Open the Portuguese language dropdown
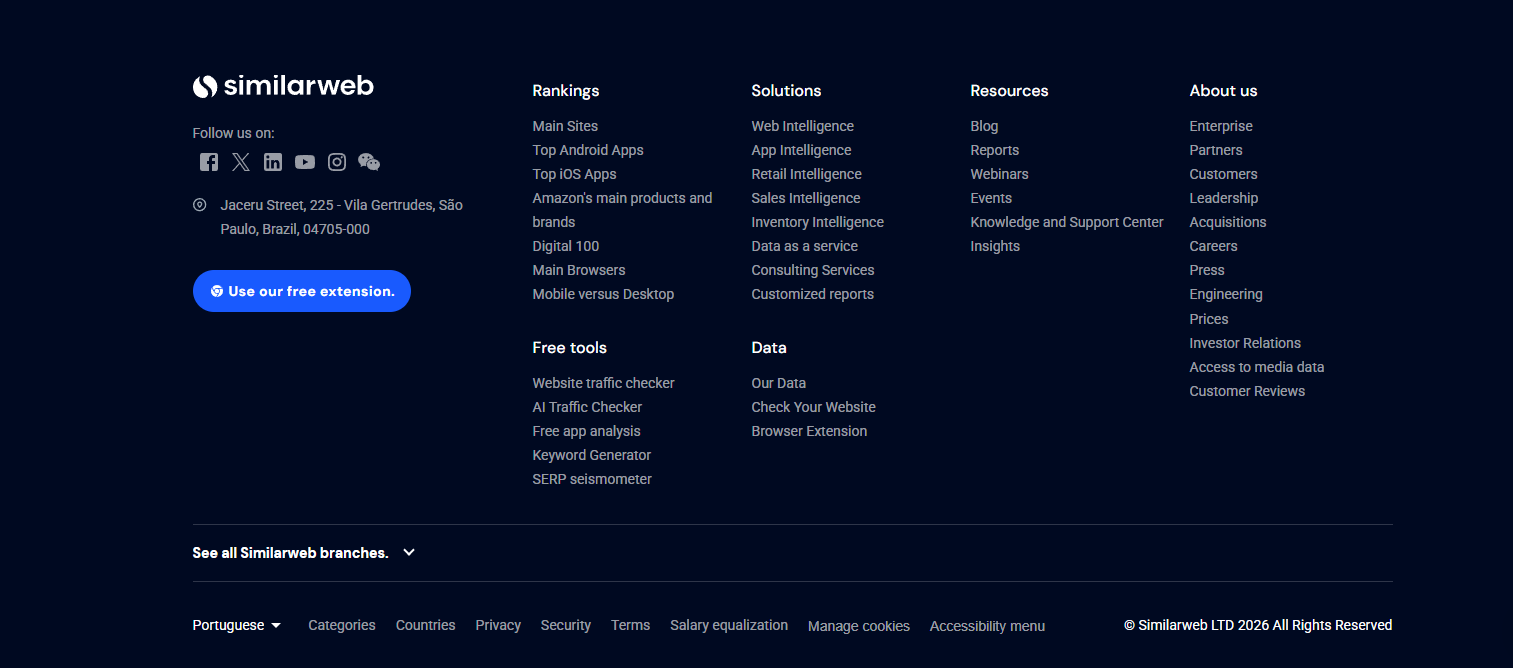Screen dimensions: 1513x668 [237, 625]
